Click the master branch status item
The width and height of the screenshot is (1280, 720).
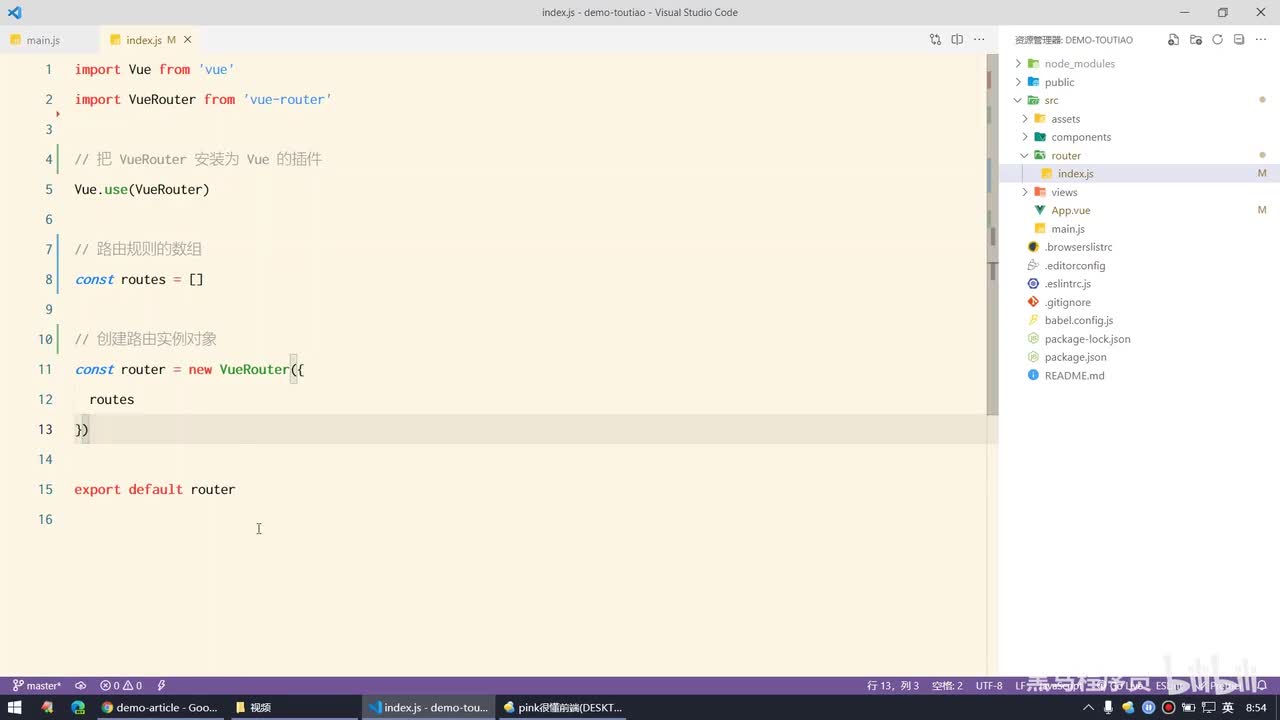pyautogui.click(x=37, y=686)
